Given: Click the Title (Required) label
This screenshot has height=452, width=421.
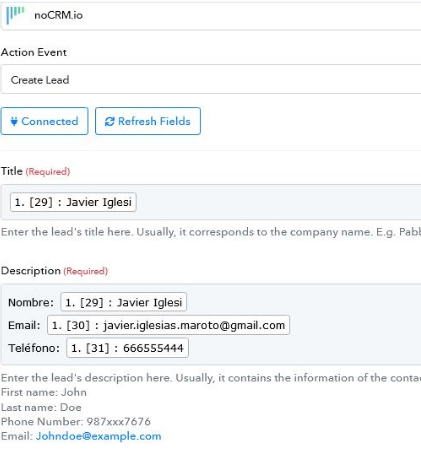Looking at the screenshot, I should coord(36,171).
